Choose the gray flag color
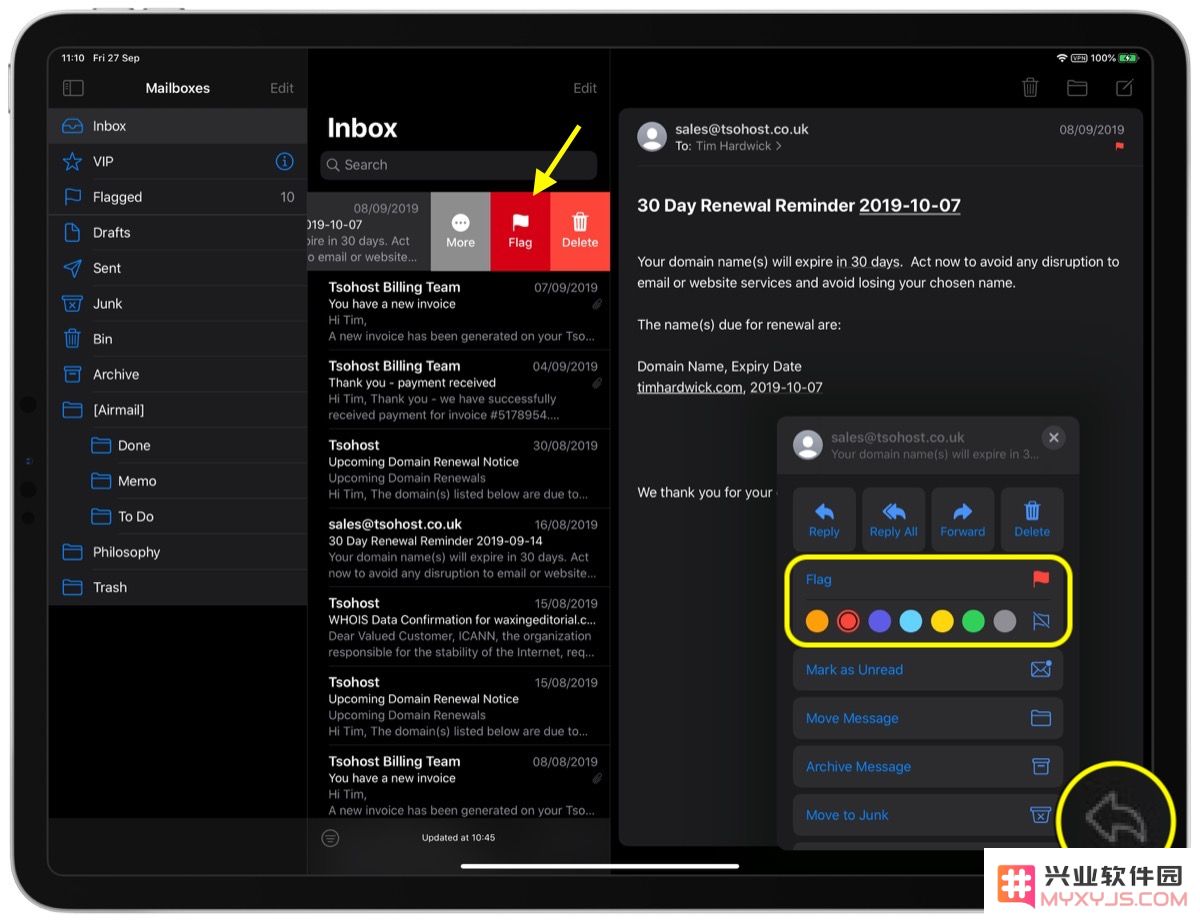The height and width of the screenshot is (923, 1200). coord(1005,621)
